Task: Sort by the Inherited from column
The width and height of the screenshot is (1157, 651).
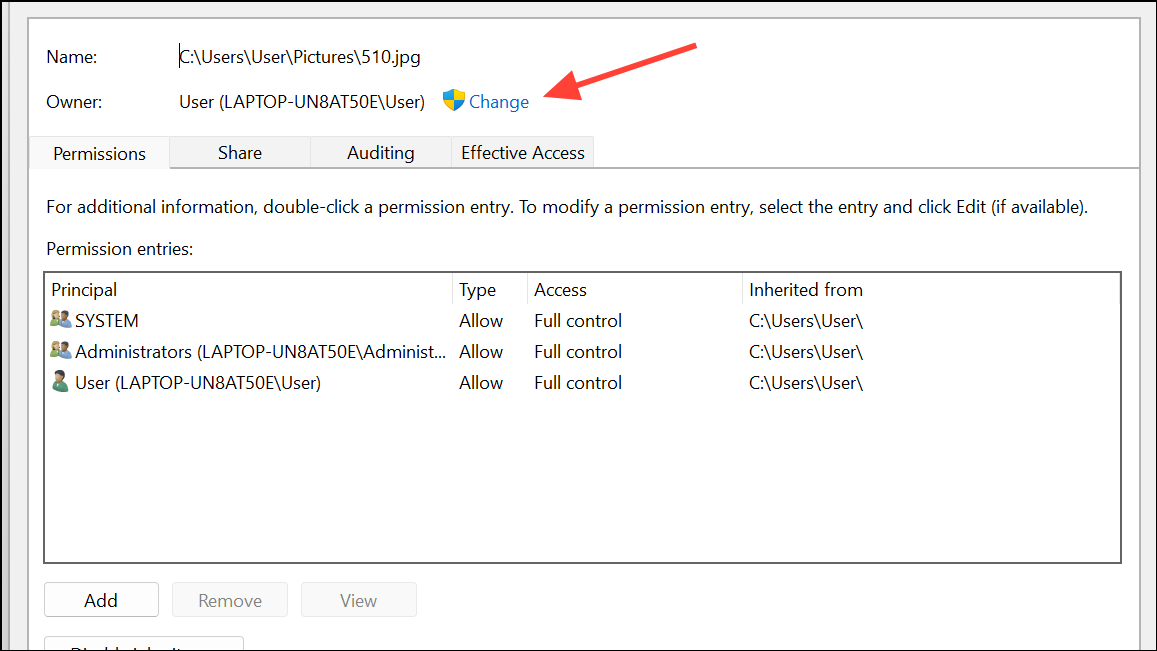Action: [806, 290]
